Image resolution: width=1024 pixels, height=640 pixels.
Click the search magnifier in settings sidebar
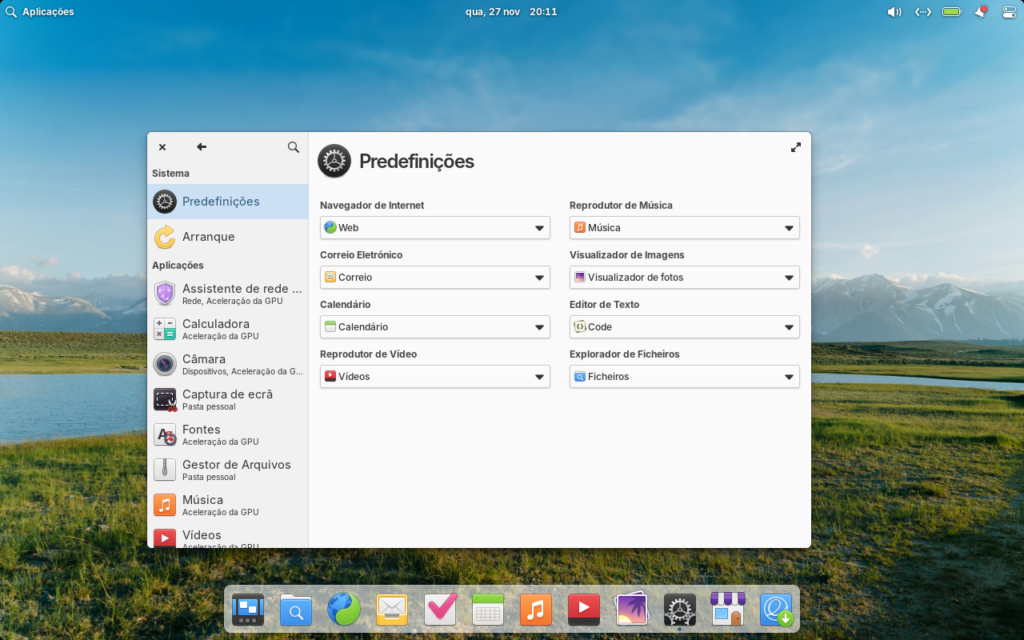[293, 147]
